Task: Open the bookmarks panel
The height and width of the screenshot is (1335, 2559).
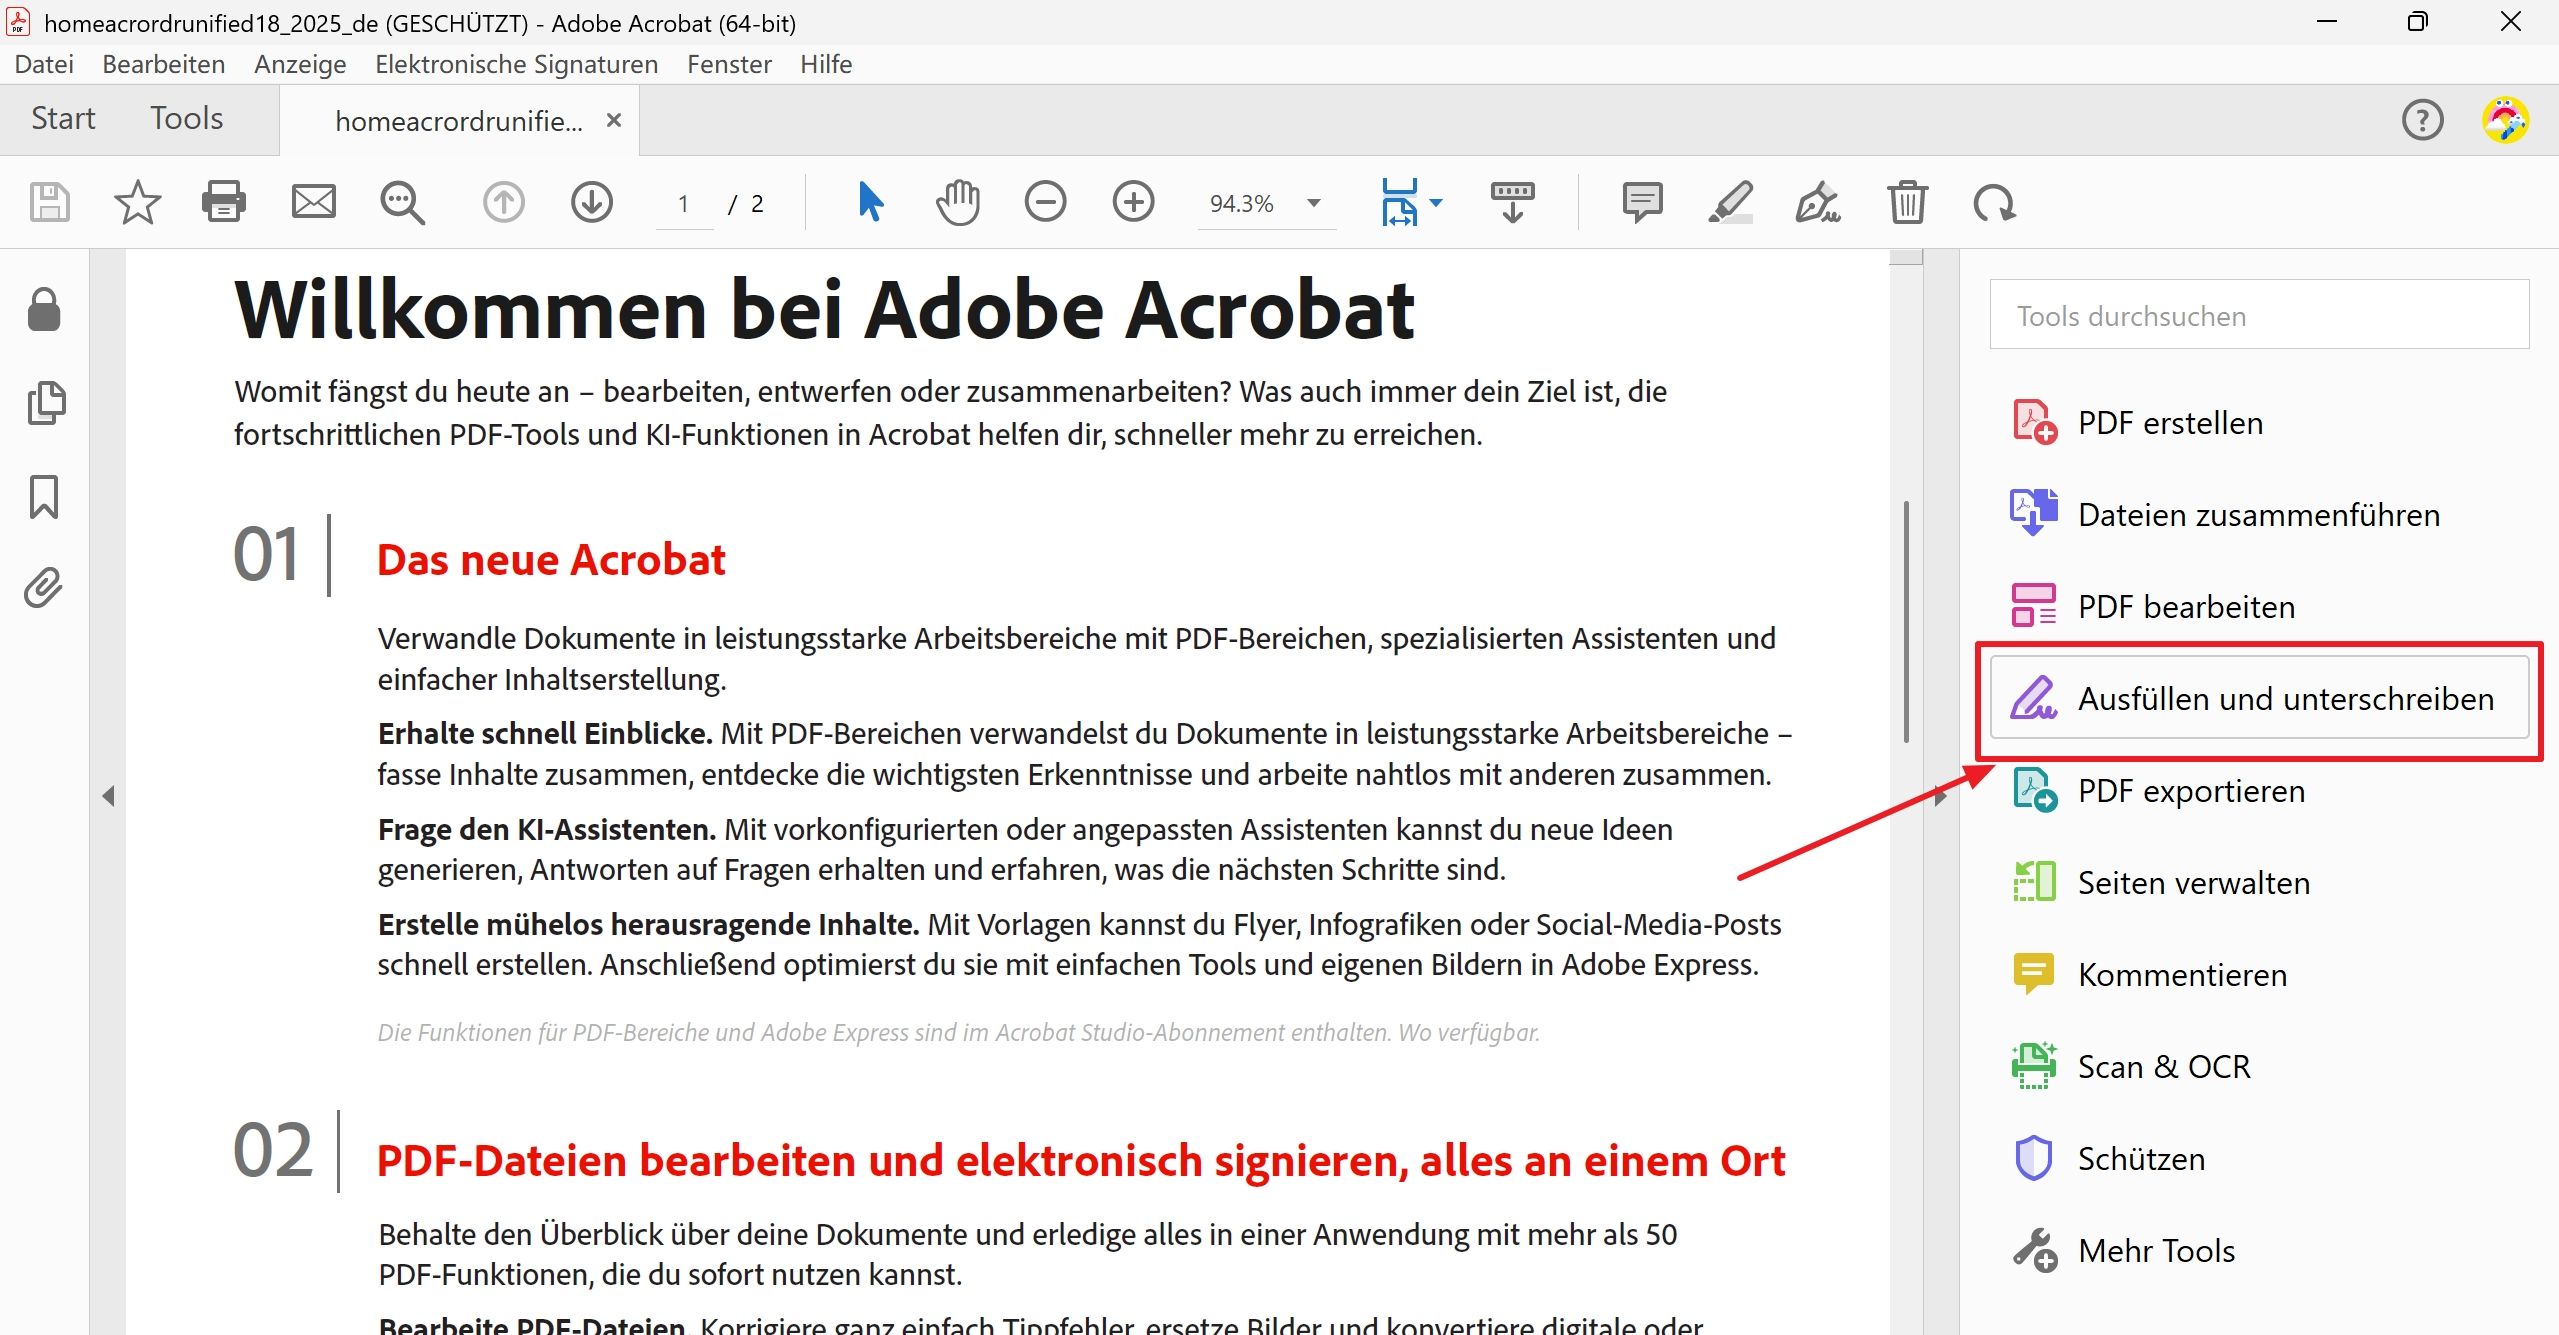Action: pyautogui.click(x=44, y=497)
